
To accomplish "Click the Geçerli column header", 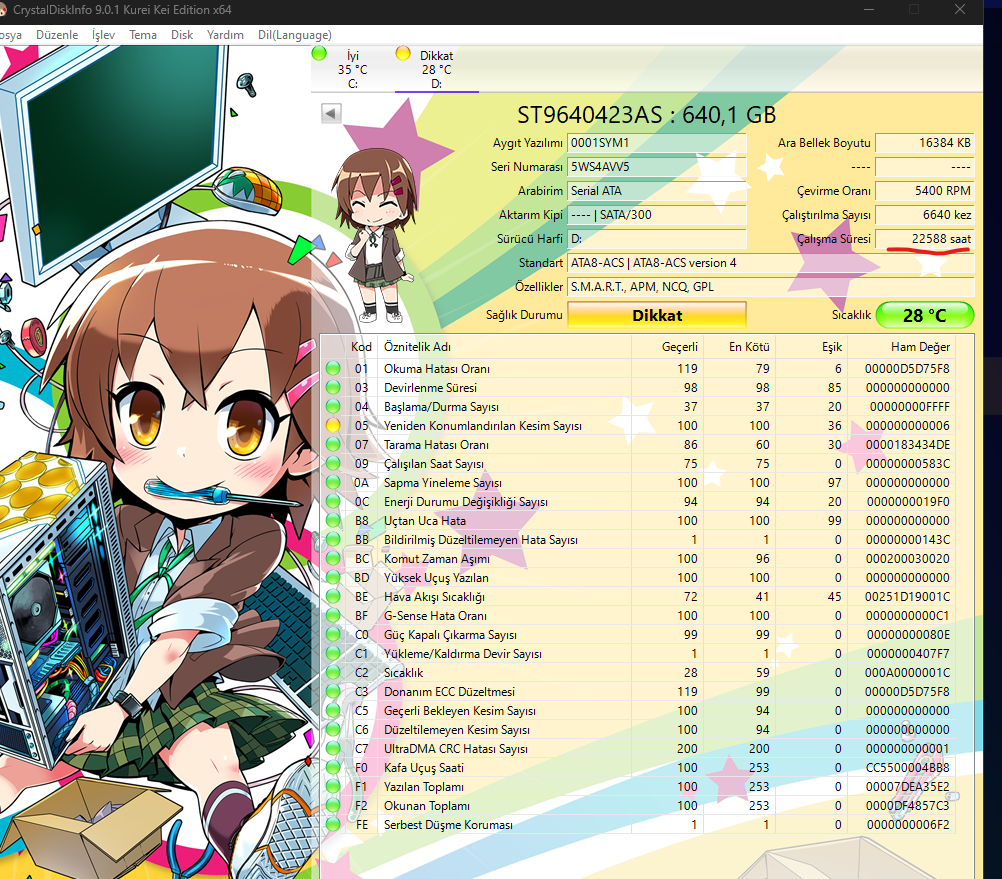I will [x=667, y=347].
